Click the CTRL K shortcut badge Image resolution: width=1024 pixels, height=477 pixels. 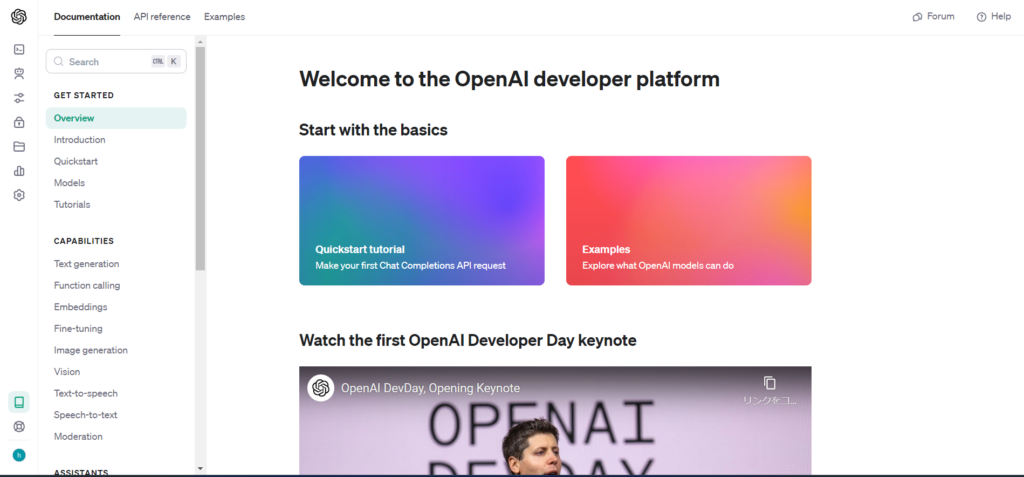166,61
